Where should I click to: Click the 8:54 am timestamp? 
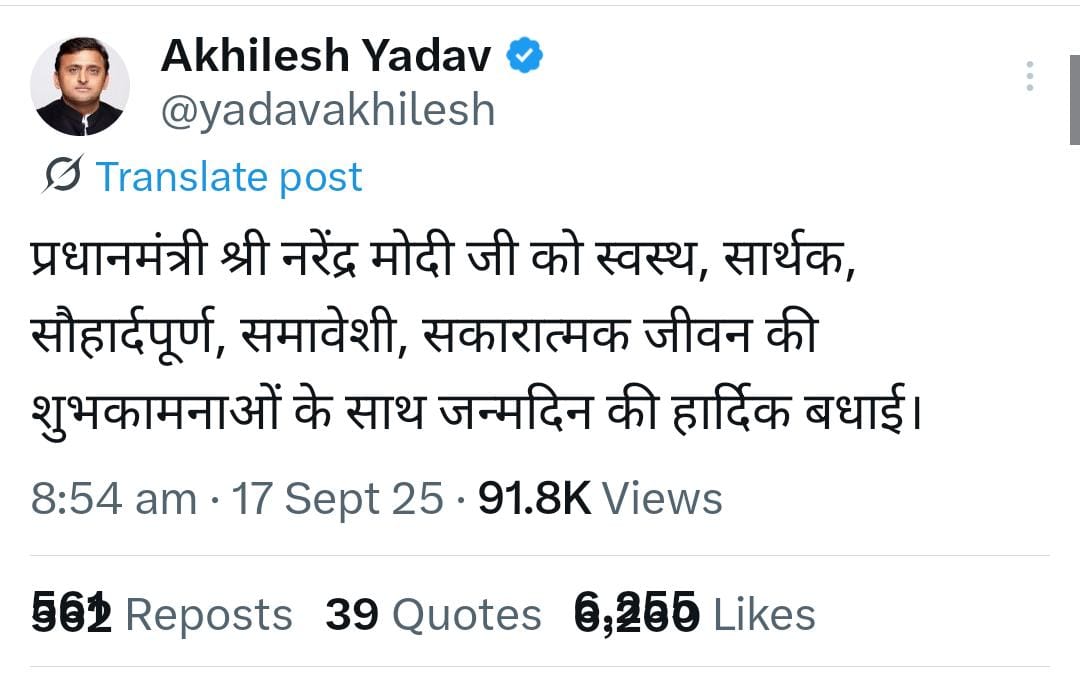(x=113, y=498)
